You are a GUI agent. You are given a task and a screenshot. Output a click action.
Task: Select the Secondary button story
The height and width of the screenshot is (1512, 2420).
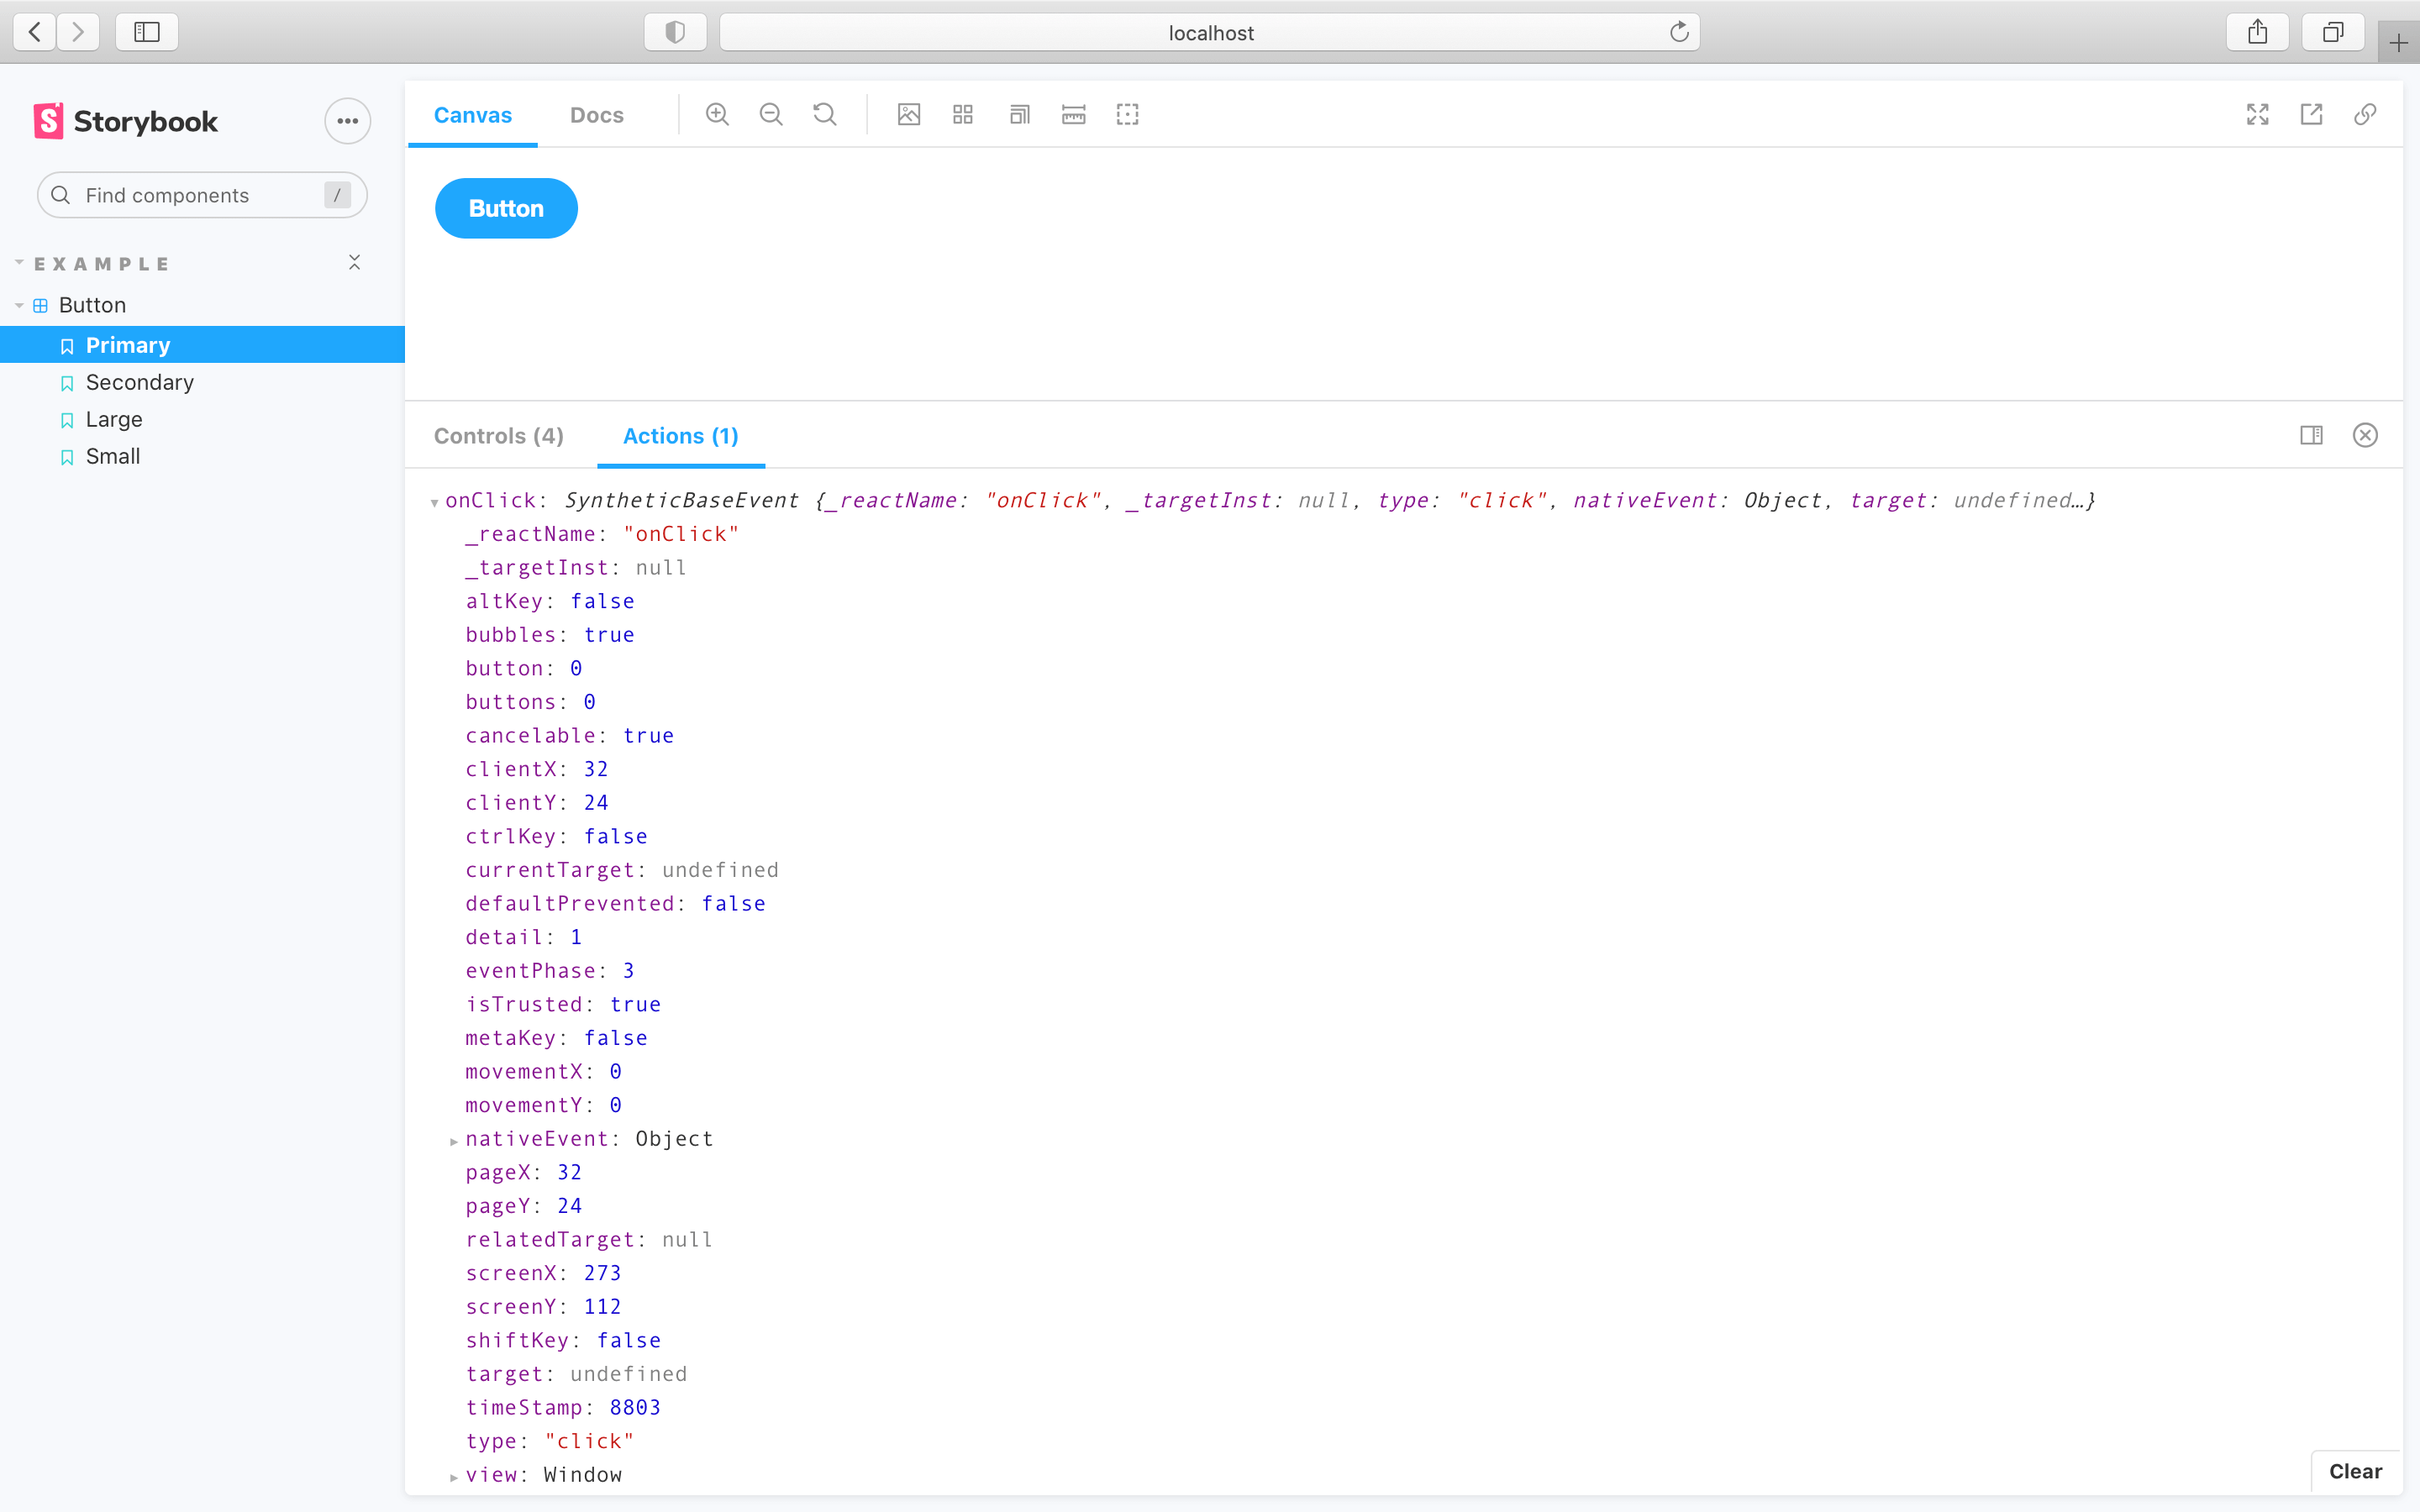[138, 381]
